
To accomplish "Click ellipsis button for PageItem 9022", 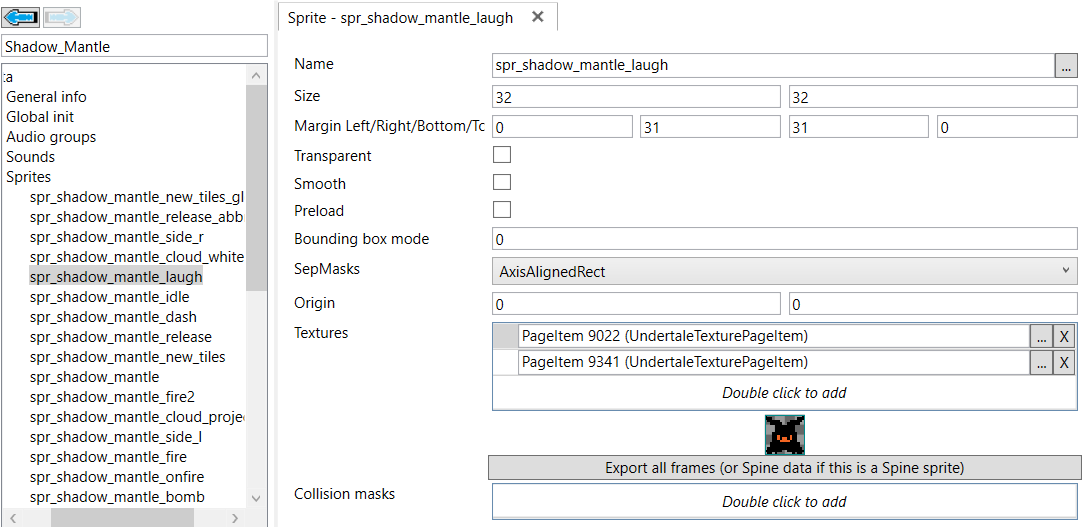I will click(1041, 337).
